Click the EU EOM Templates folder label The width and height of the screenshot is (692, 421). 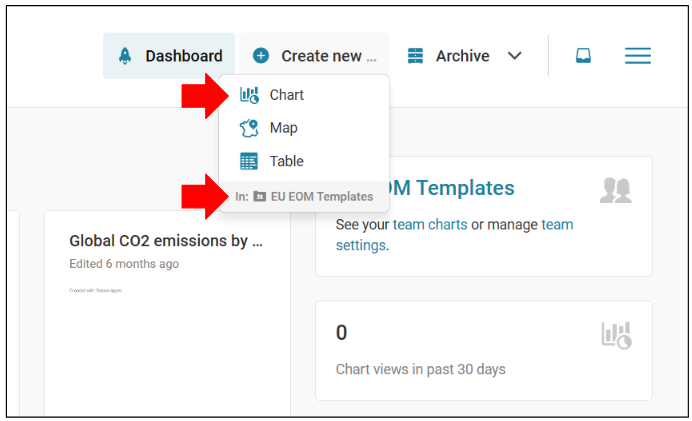322,196
